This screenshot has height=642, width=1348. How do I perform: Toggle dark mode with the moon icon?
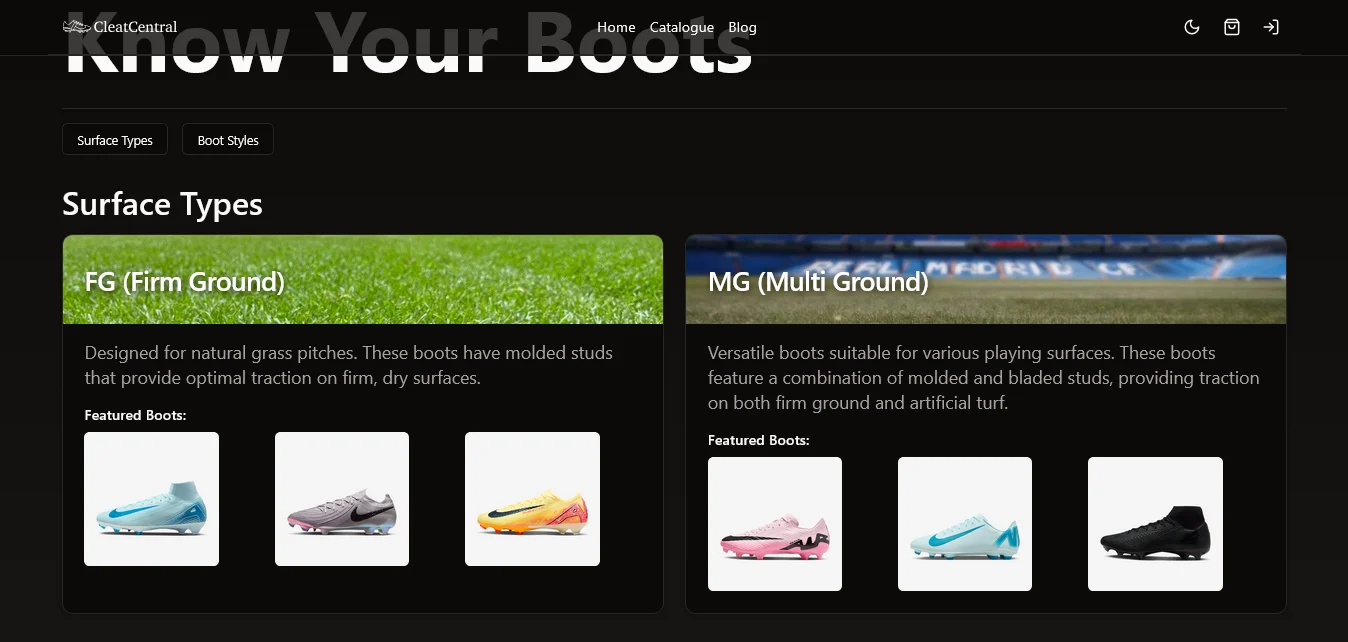click(1191, 27)
